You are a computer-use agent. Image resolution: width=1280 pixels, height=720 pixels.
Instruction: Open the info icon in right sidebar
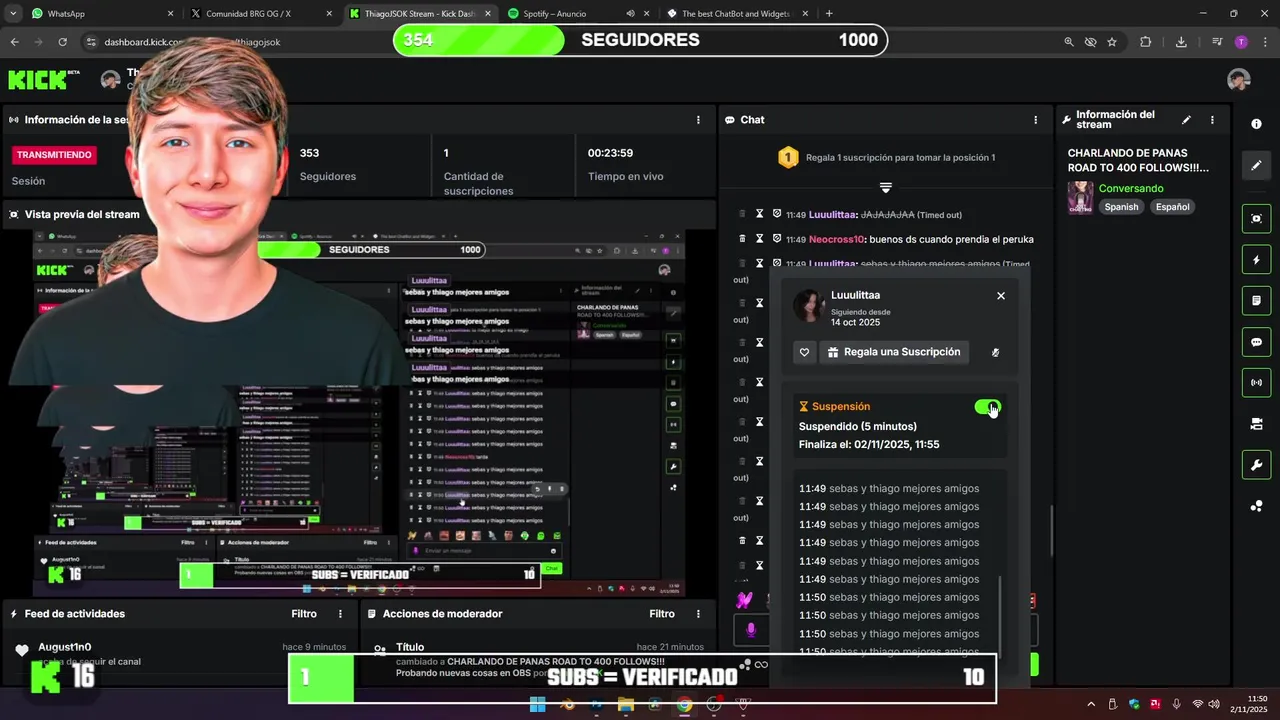click(1256, 124)
